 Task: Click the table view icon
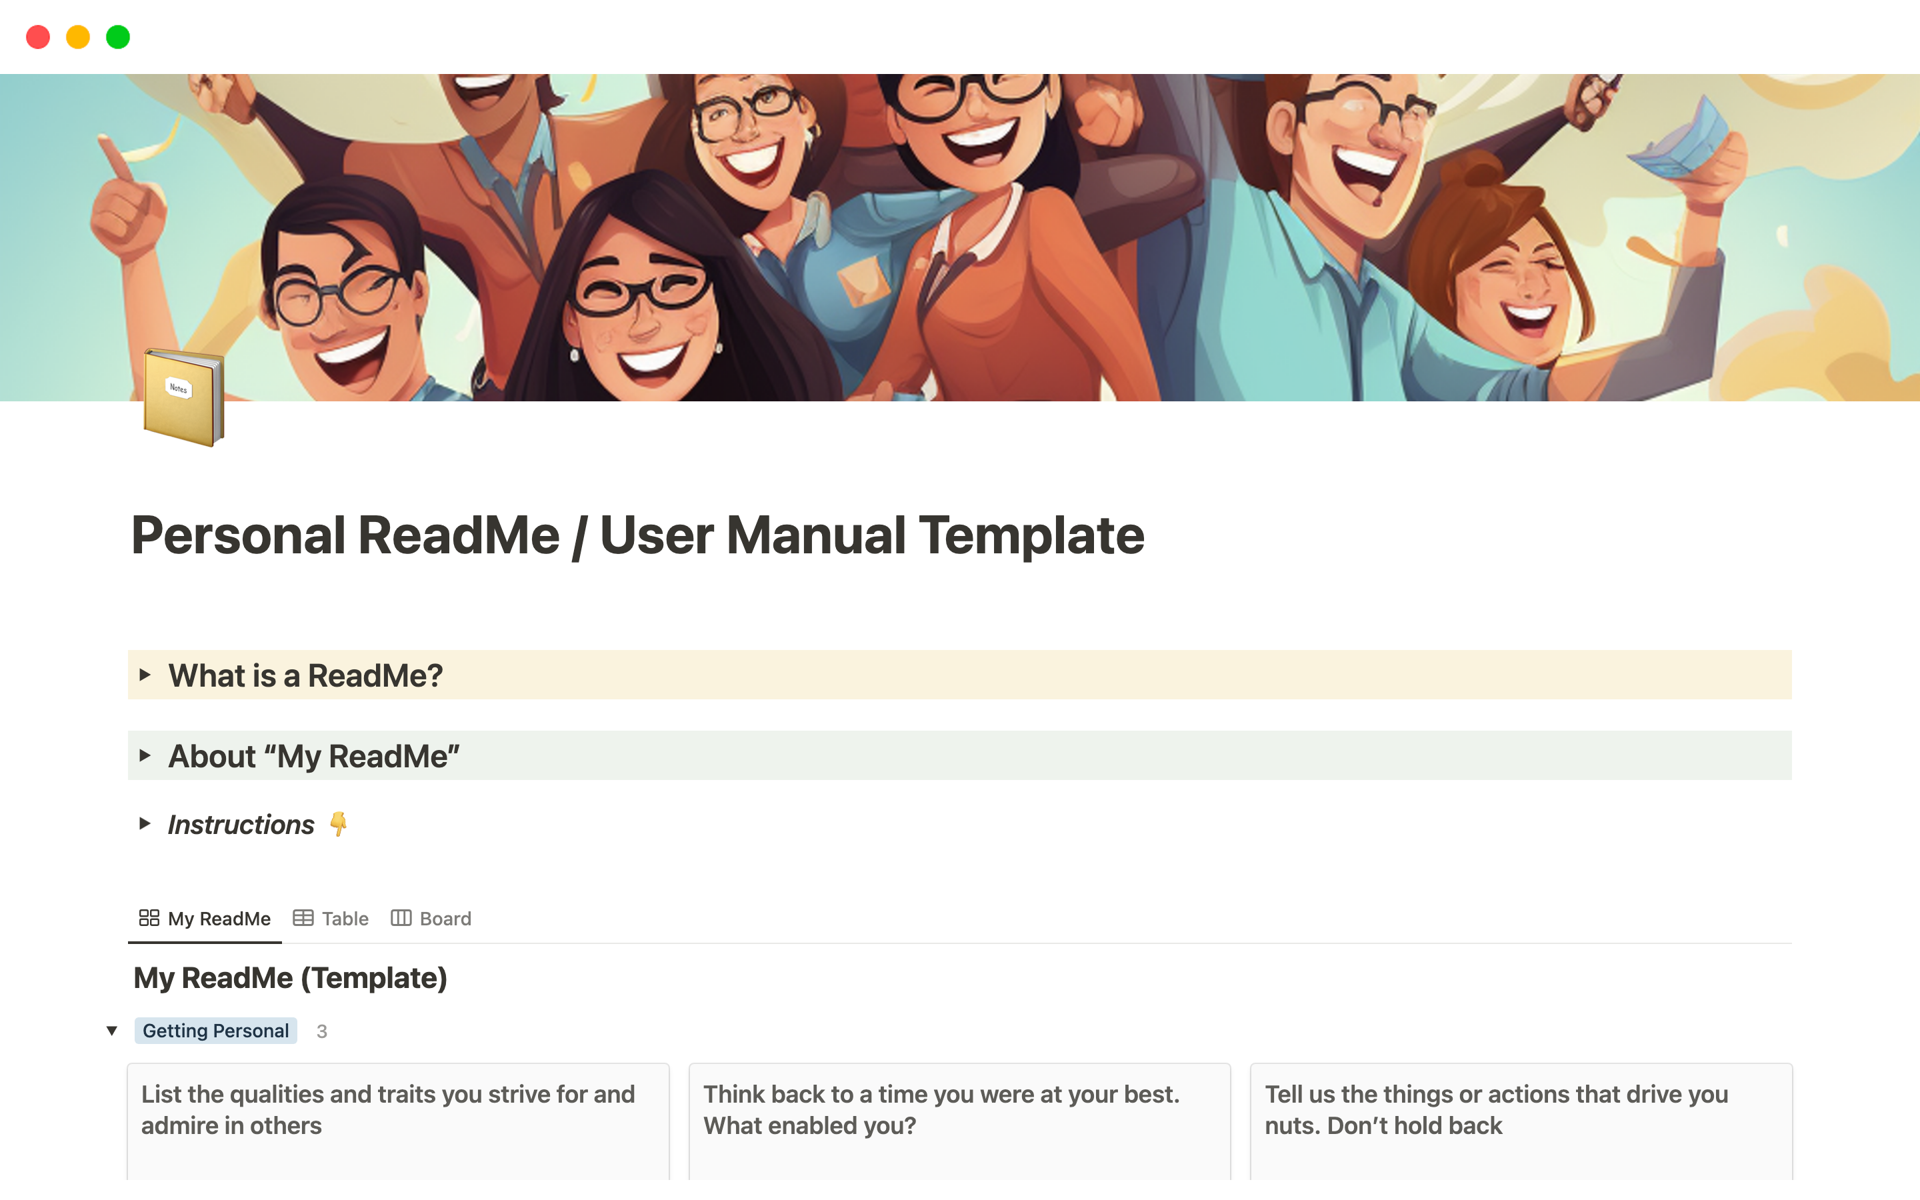point(303,917)
